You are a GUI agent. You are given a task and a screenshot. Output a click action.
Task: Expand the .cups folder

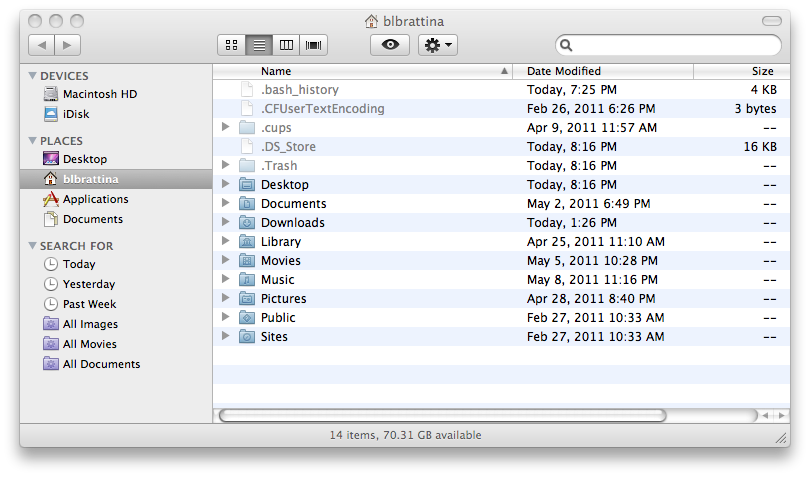coord(225,127)
